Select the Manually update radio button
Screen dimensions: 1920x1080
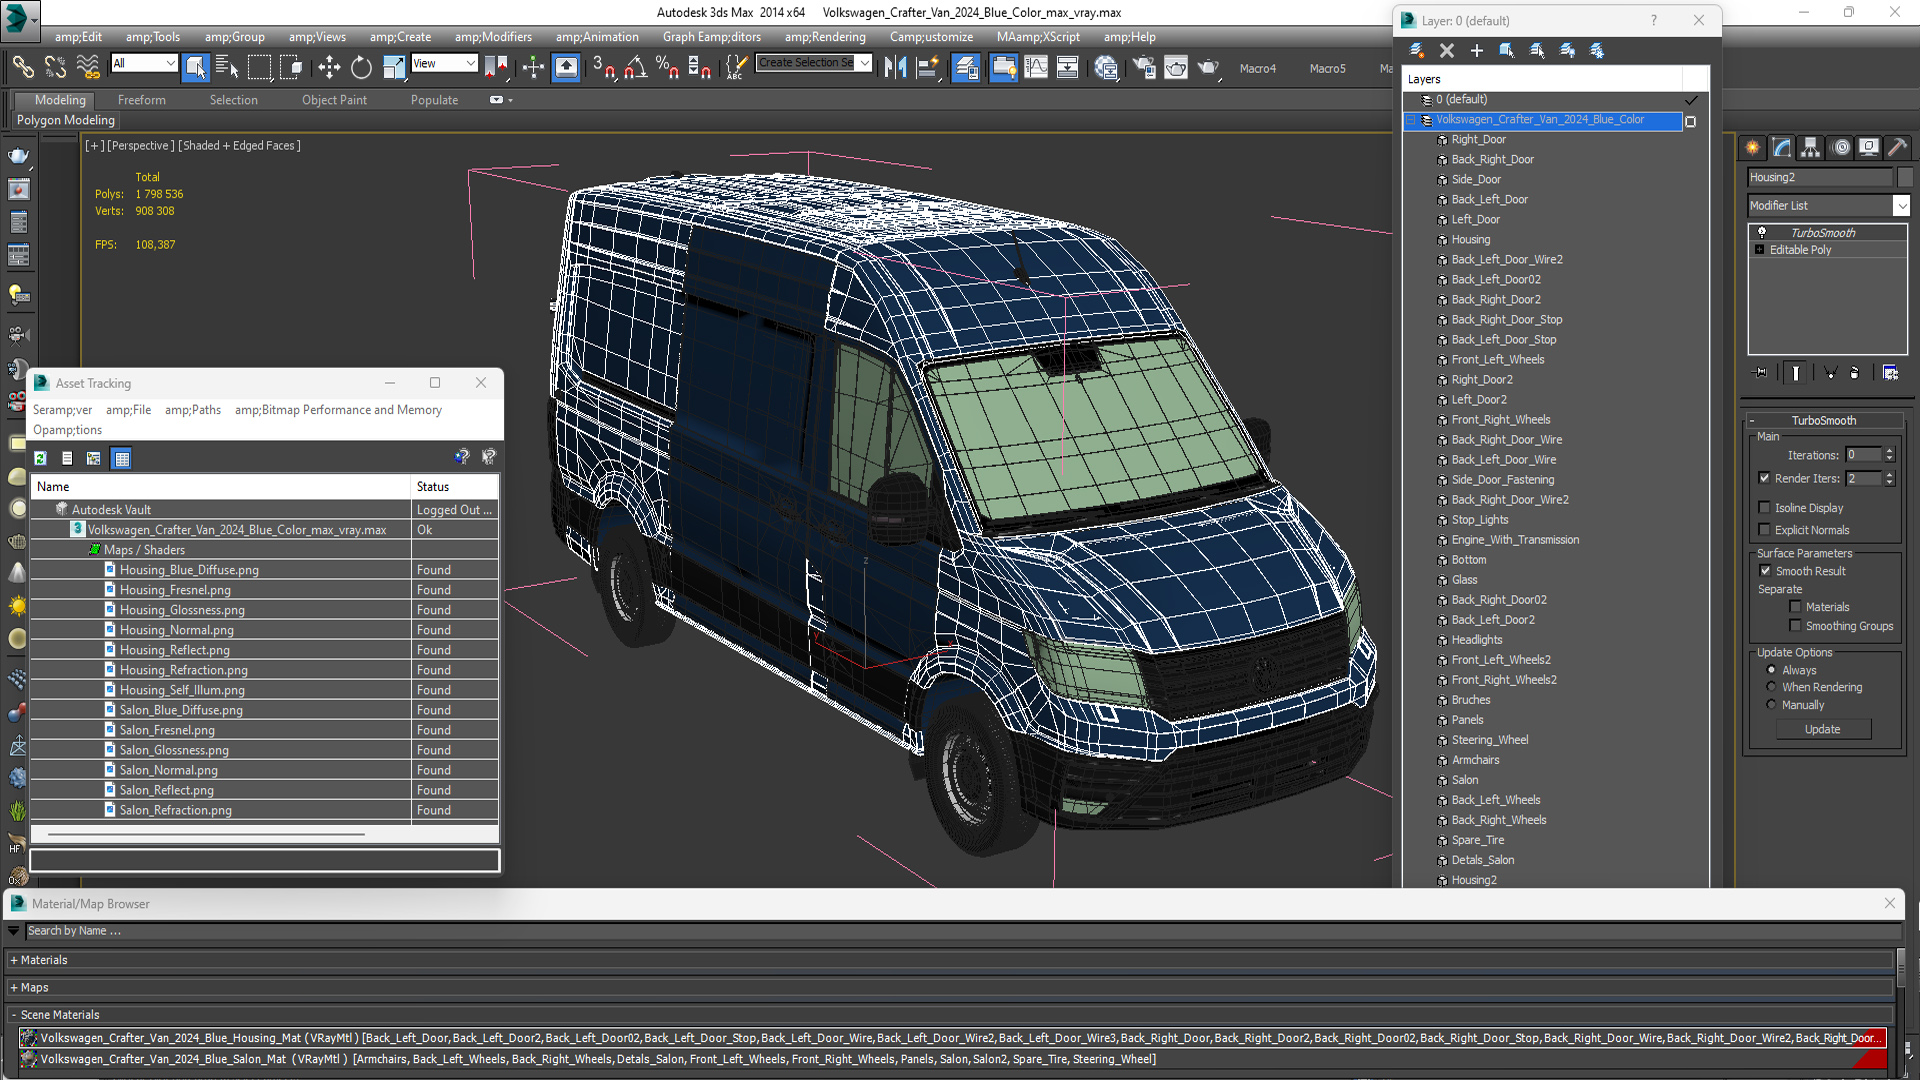[x=1771, y=705]
